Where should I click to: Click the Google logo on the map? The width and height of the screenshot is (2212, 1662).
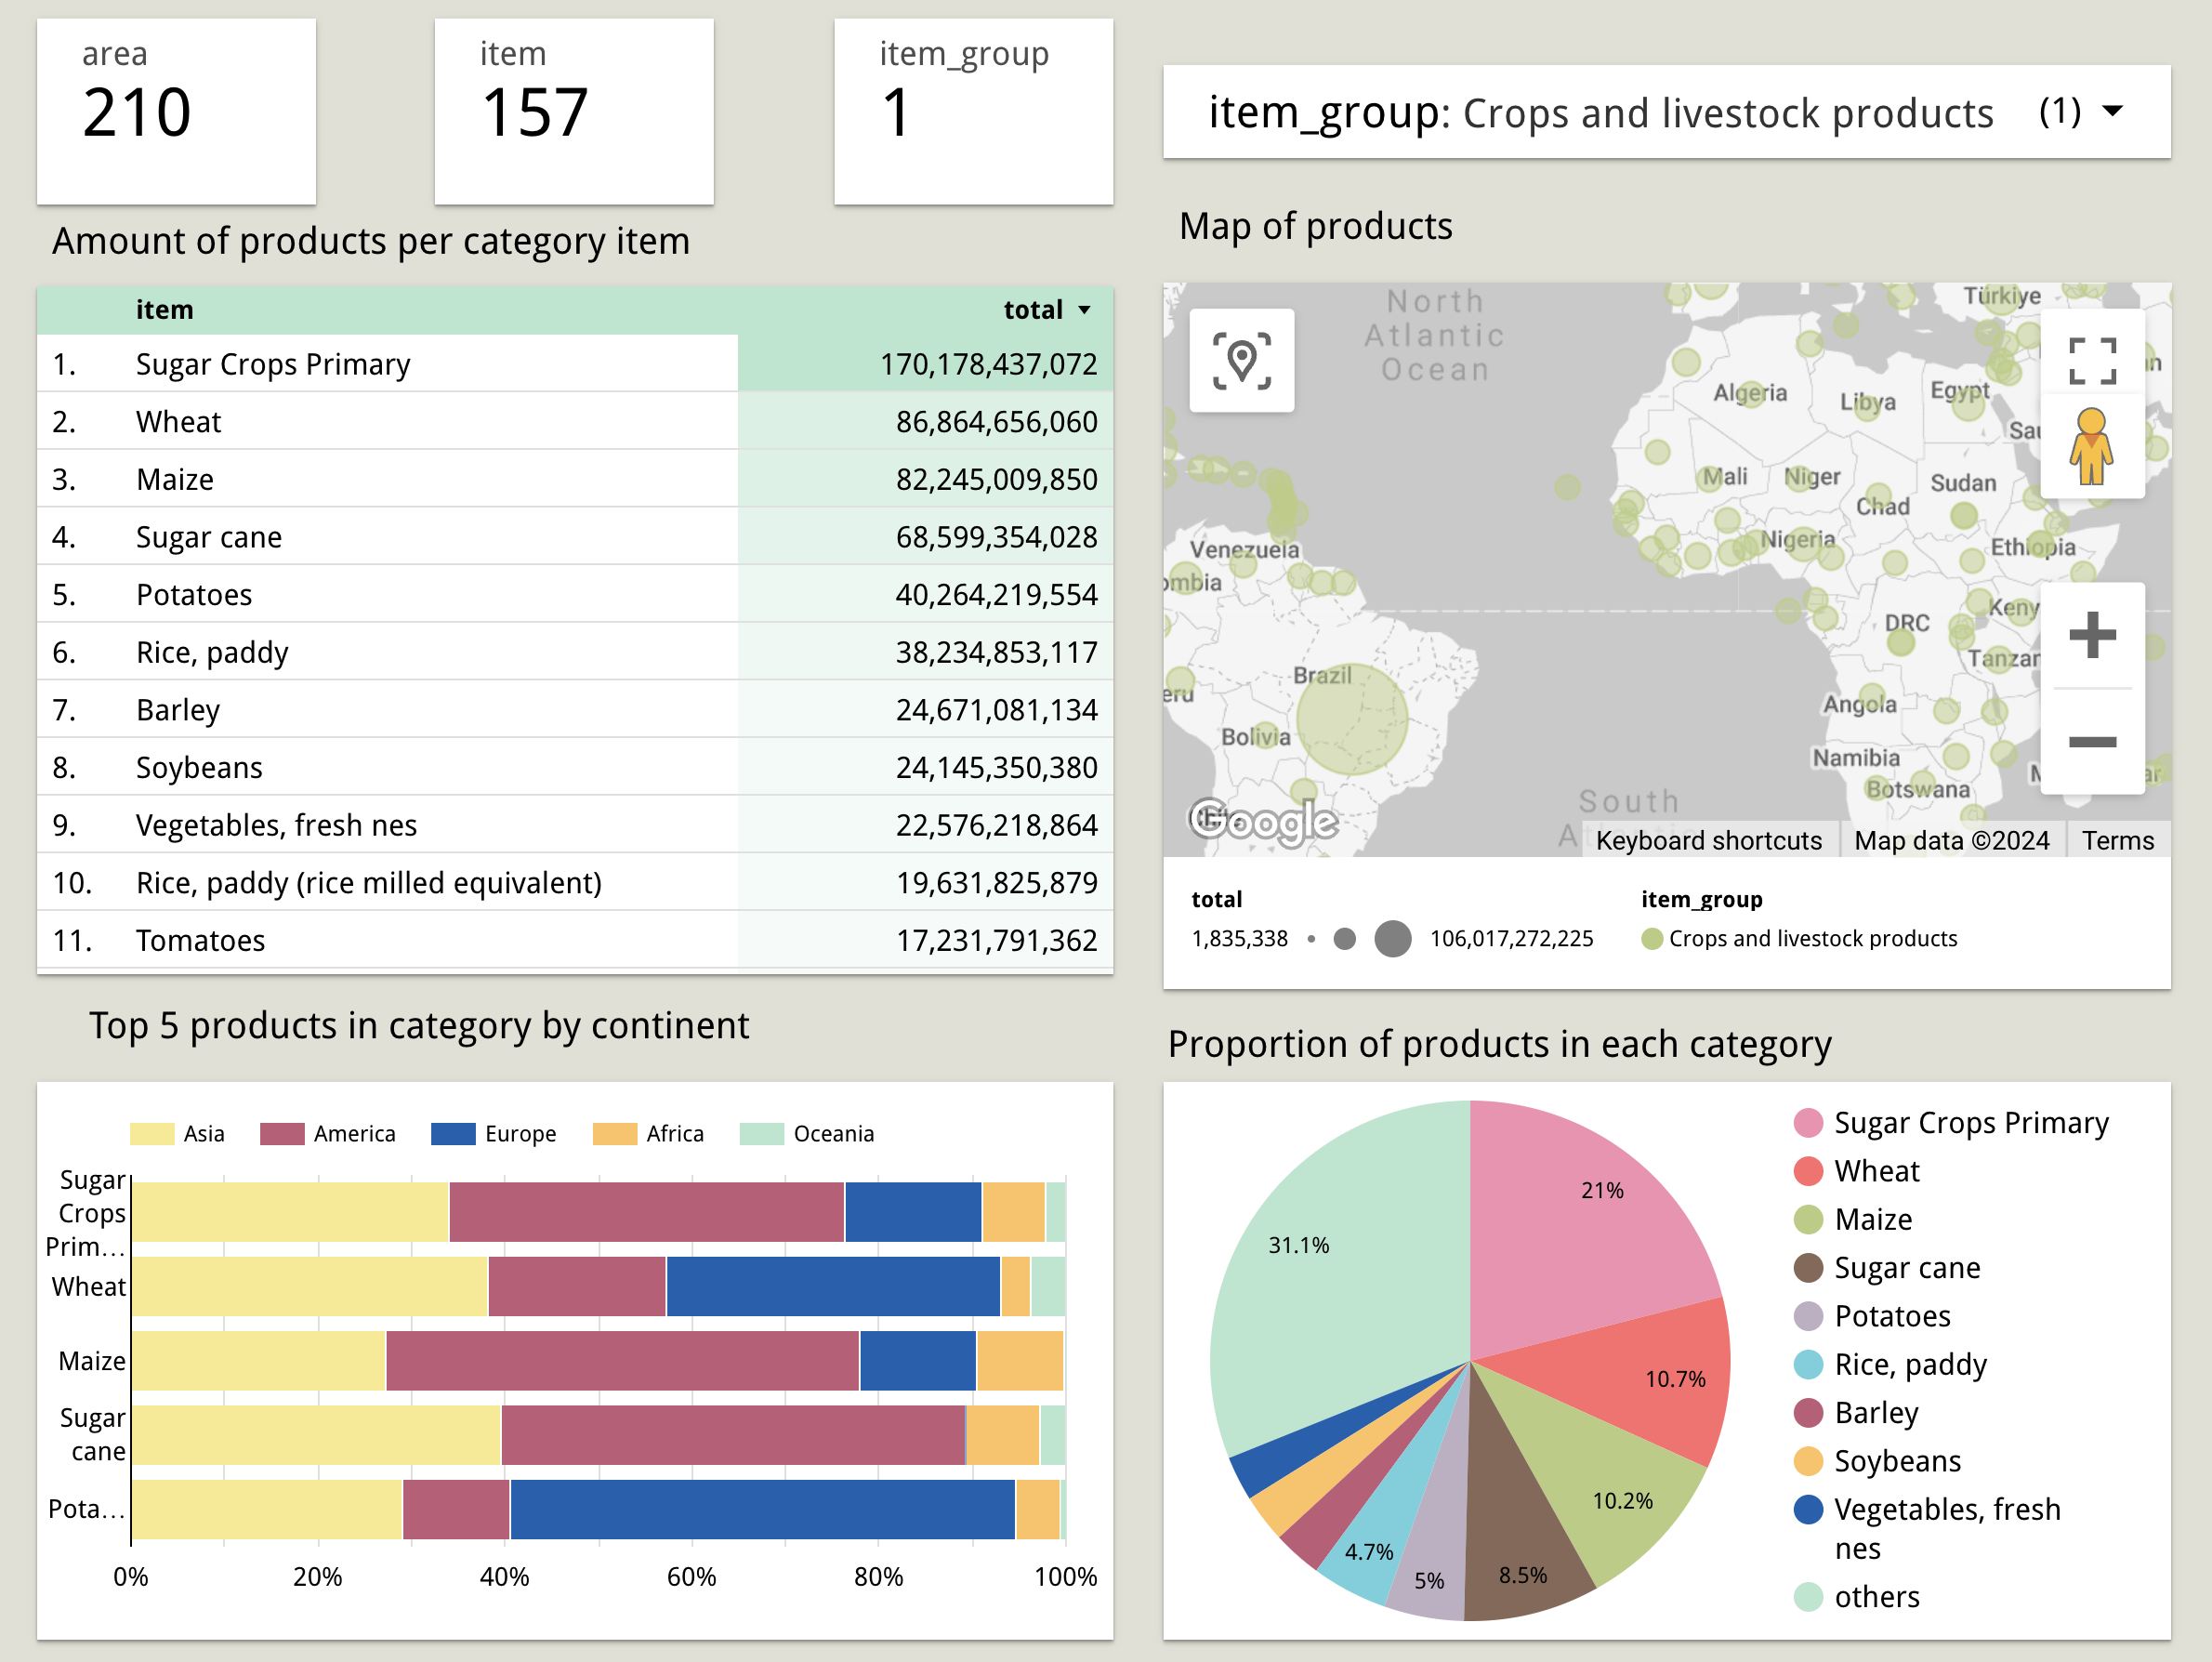(x=1263, y=821)
